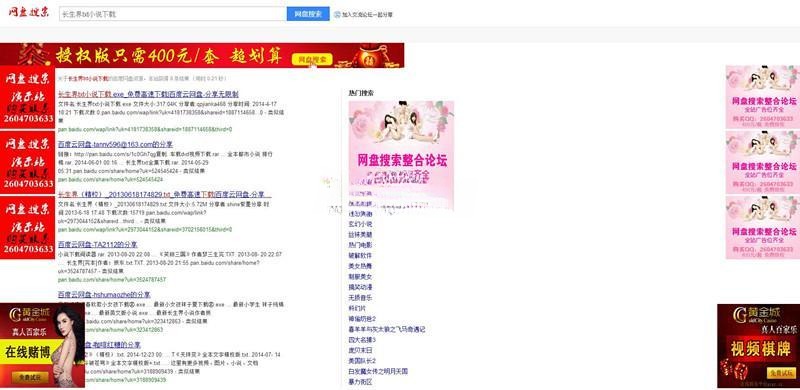Open the 在线赌博 黄金城 ad

click(42, 346)
